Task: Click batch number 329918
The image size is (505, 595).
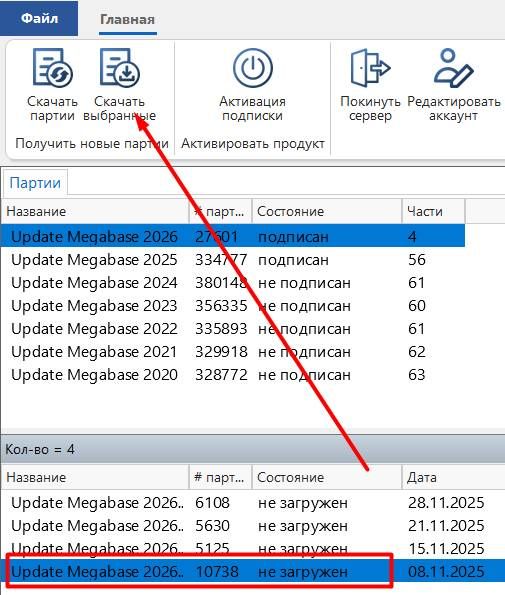Action: coord(221,352)
